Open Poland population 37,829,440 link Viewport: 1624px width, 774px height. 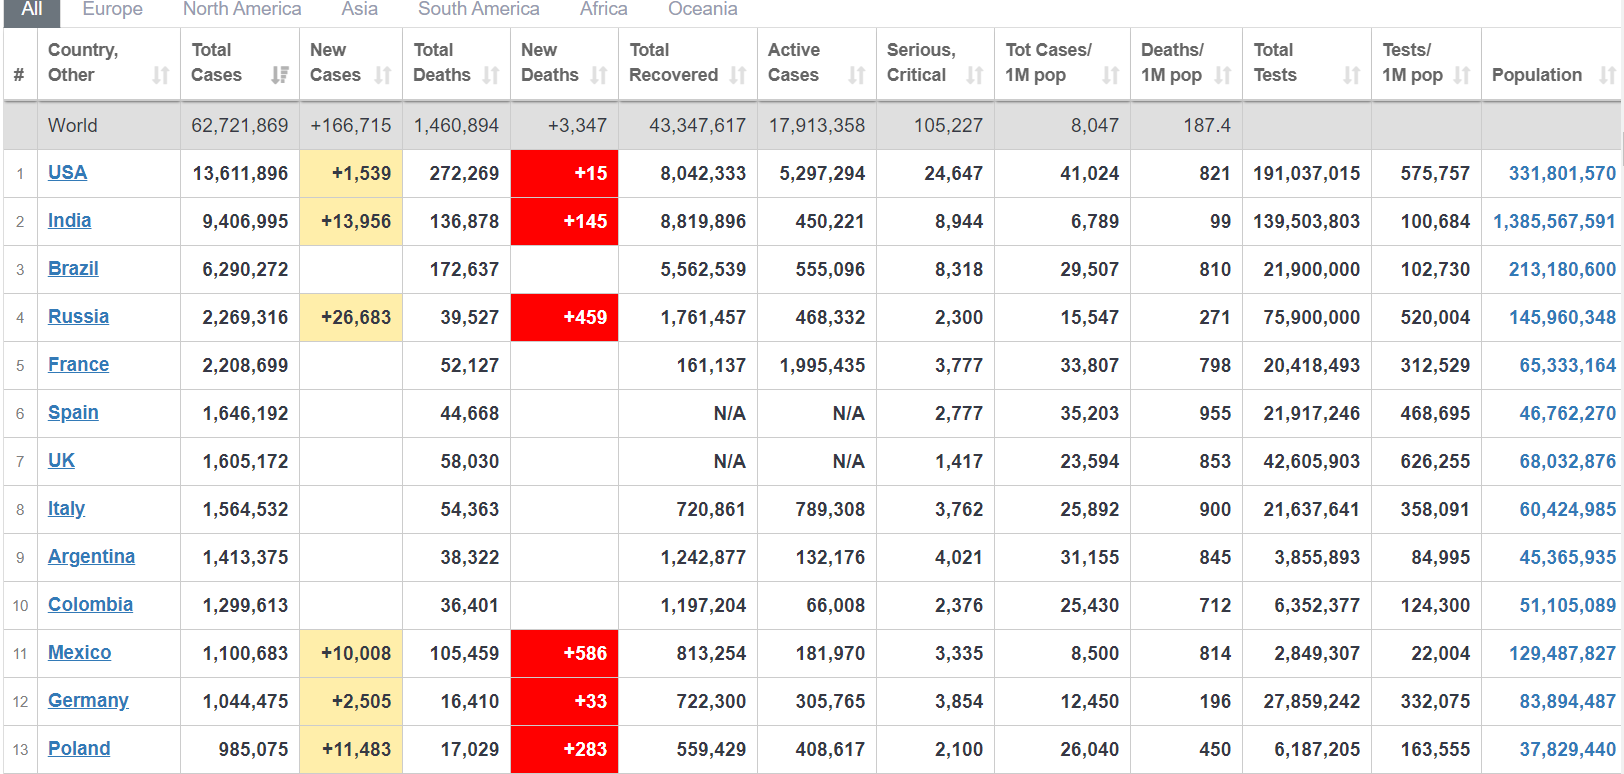1567,749
